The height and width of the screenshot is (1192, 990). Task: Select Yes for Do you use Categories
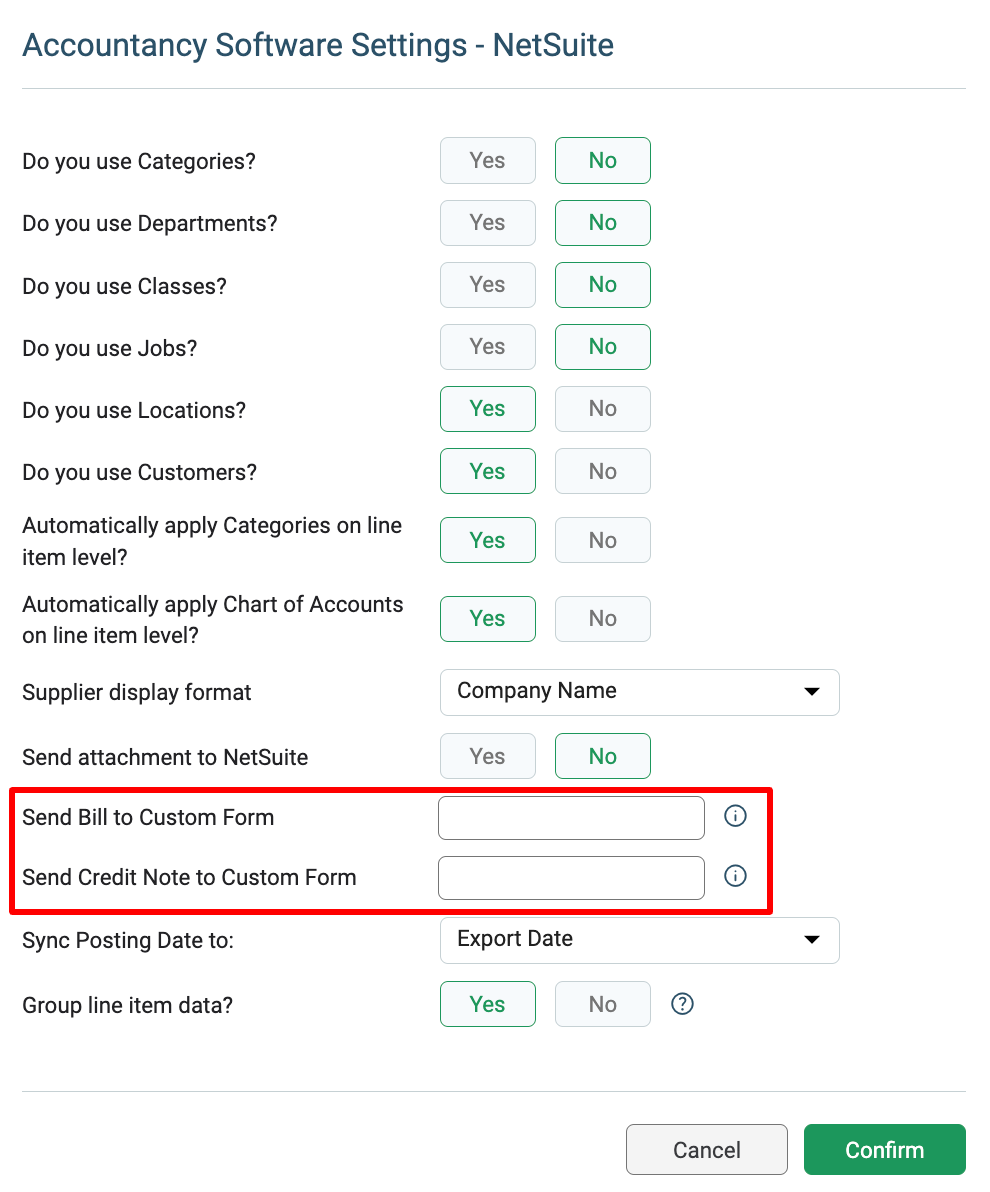[487, 160]
